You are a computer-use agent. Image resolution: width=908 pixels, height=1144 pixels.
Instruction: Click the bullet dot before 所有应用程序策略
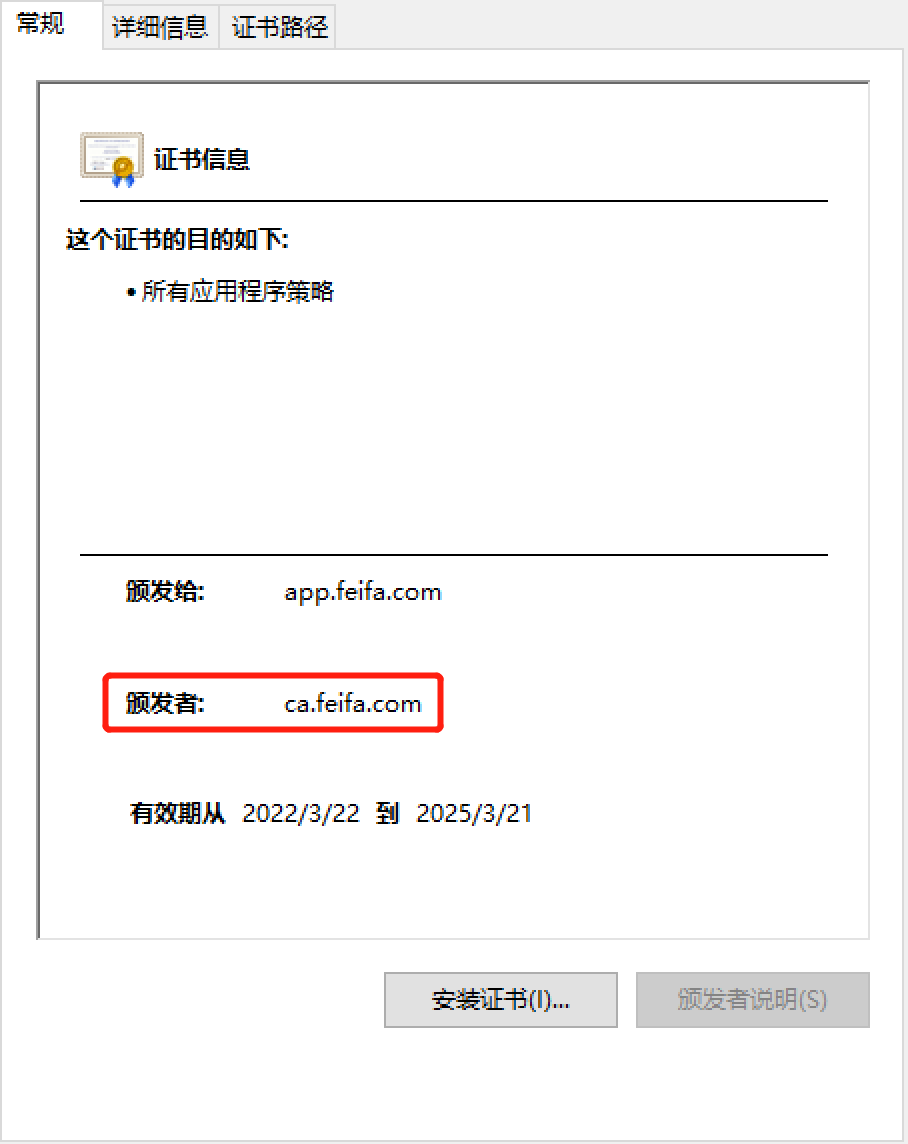click(131, 293)
